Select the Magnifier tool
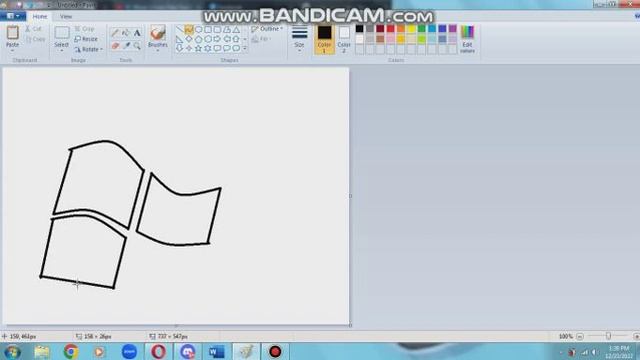This screenshot has height=360, width=640. click(137, 46)
